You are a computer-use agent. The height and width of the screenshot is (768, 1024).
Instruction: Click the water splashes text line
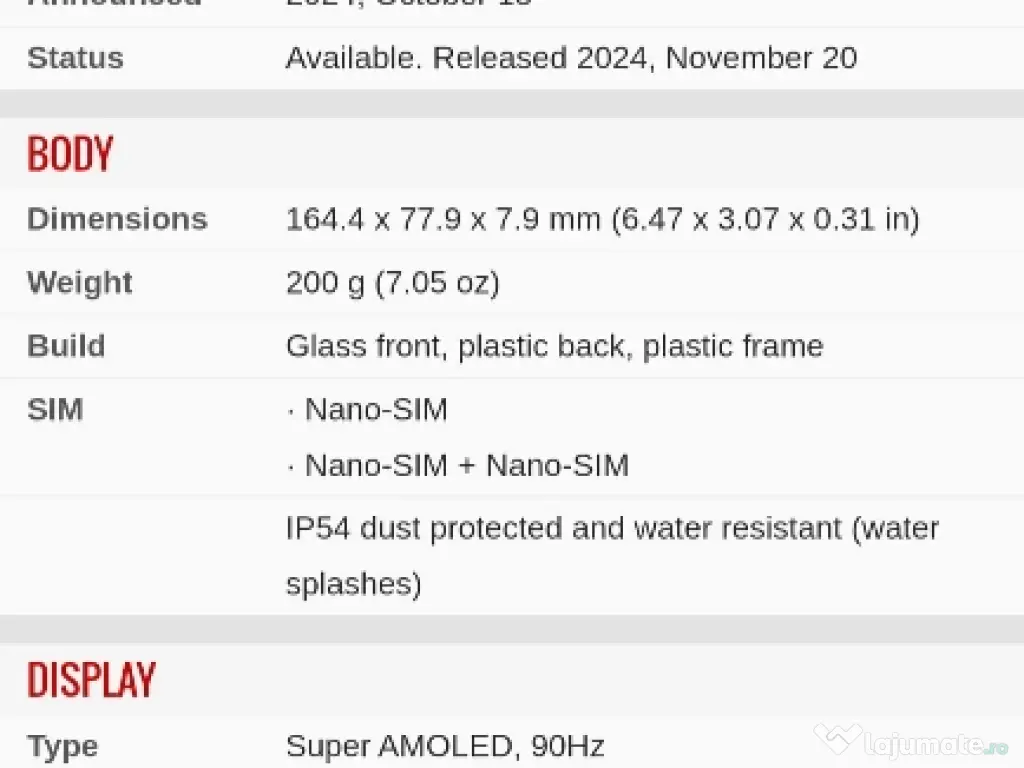point(354,584)
